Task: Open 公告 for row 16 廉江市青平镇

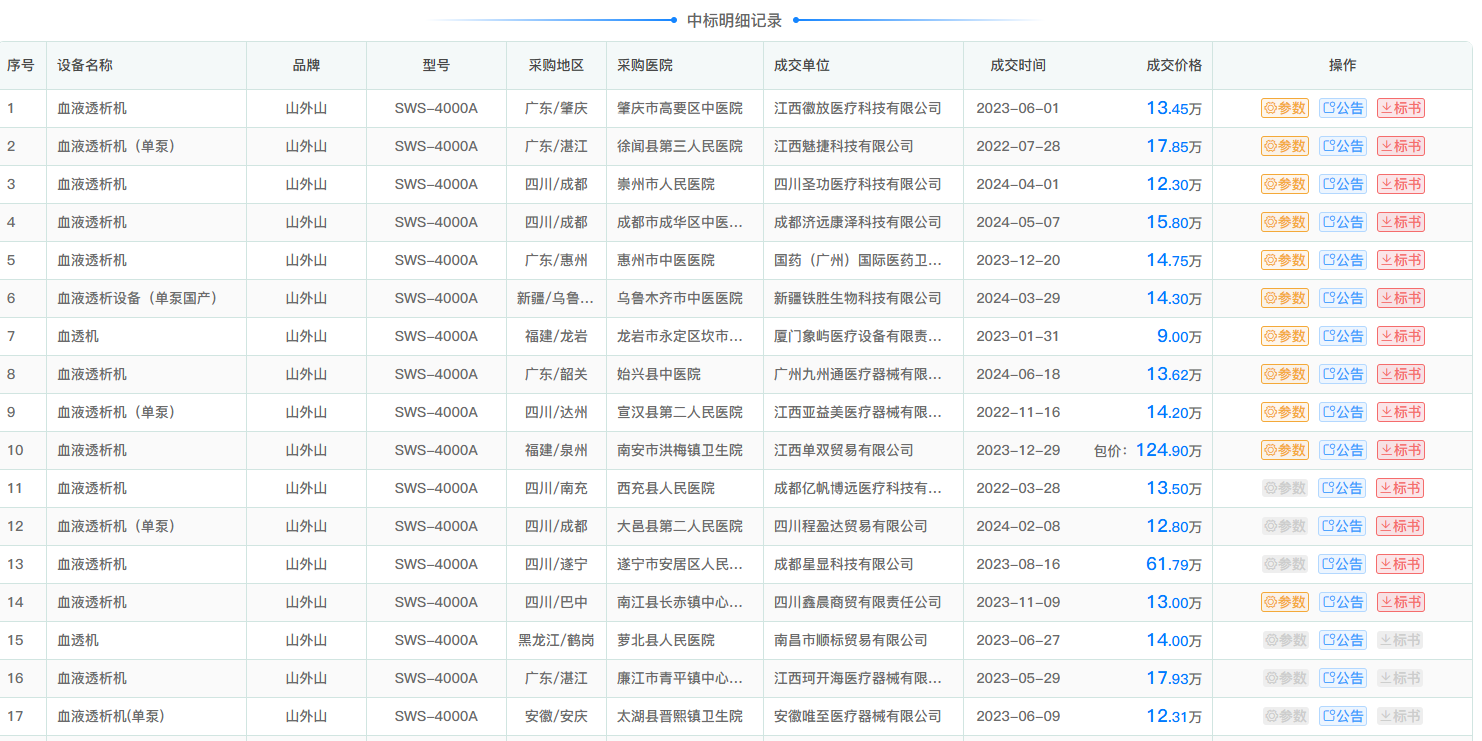Action: 1343,678
